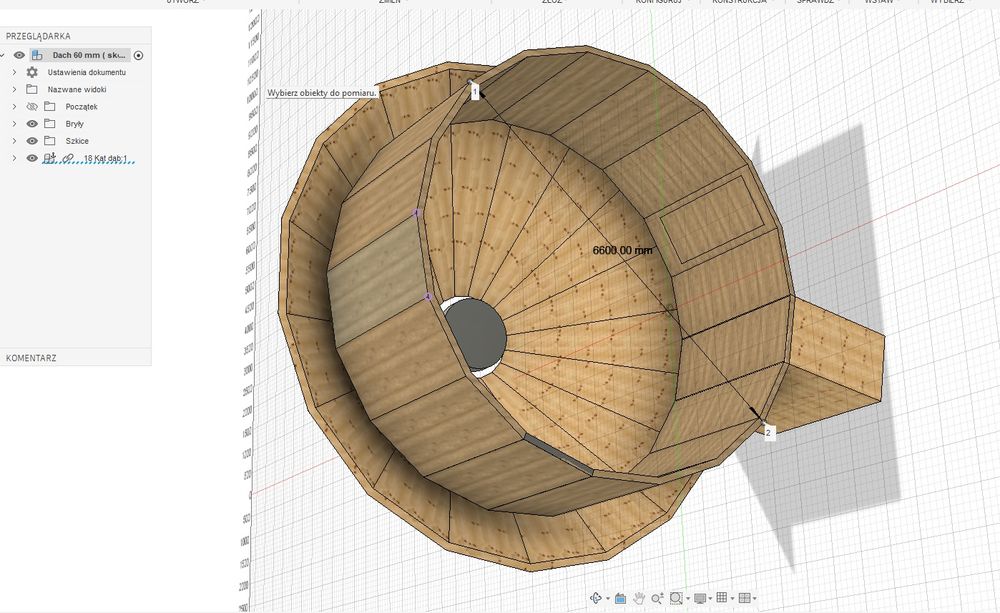1000x613 pixels.
Task: Expand the Ustawienia dokumentu node
Action: (x=14, y=72)
